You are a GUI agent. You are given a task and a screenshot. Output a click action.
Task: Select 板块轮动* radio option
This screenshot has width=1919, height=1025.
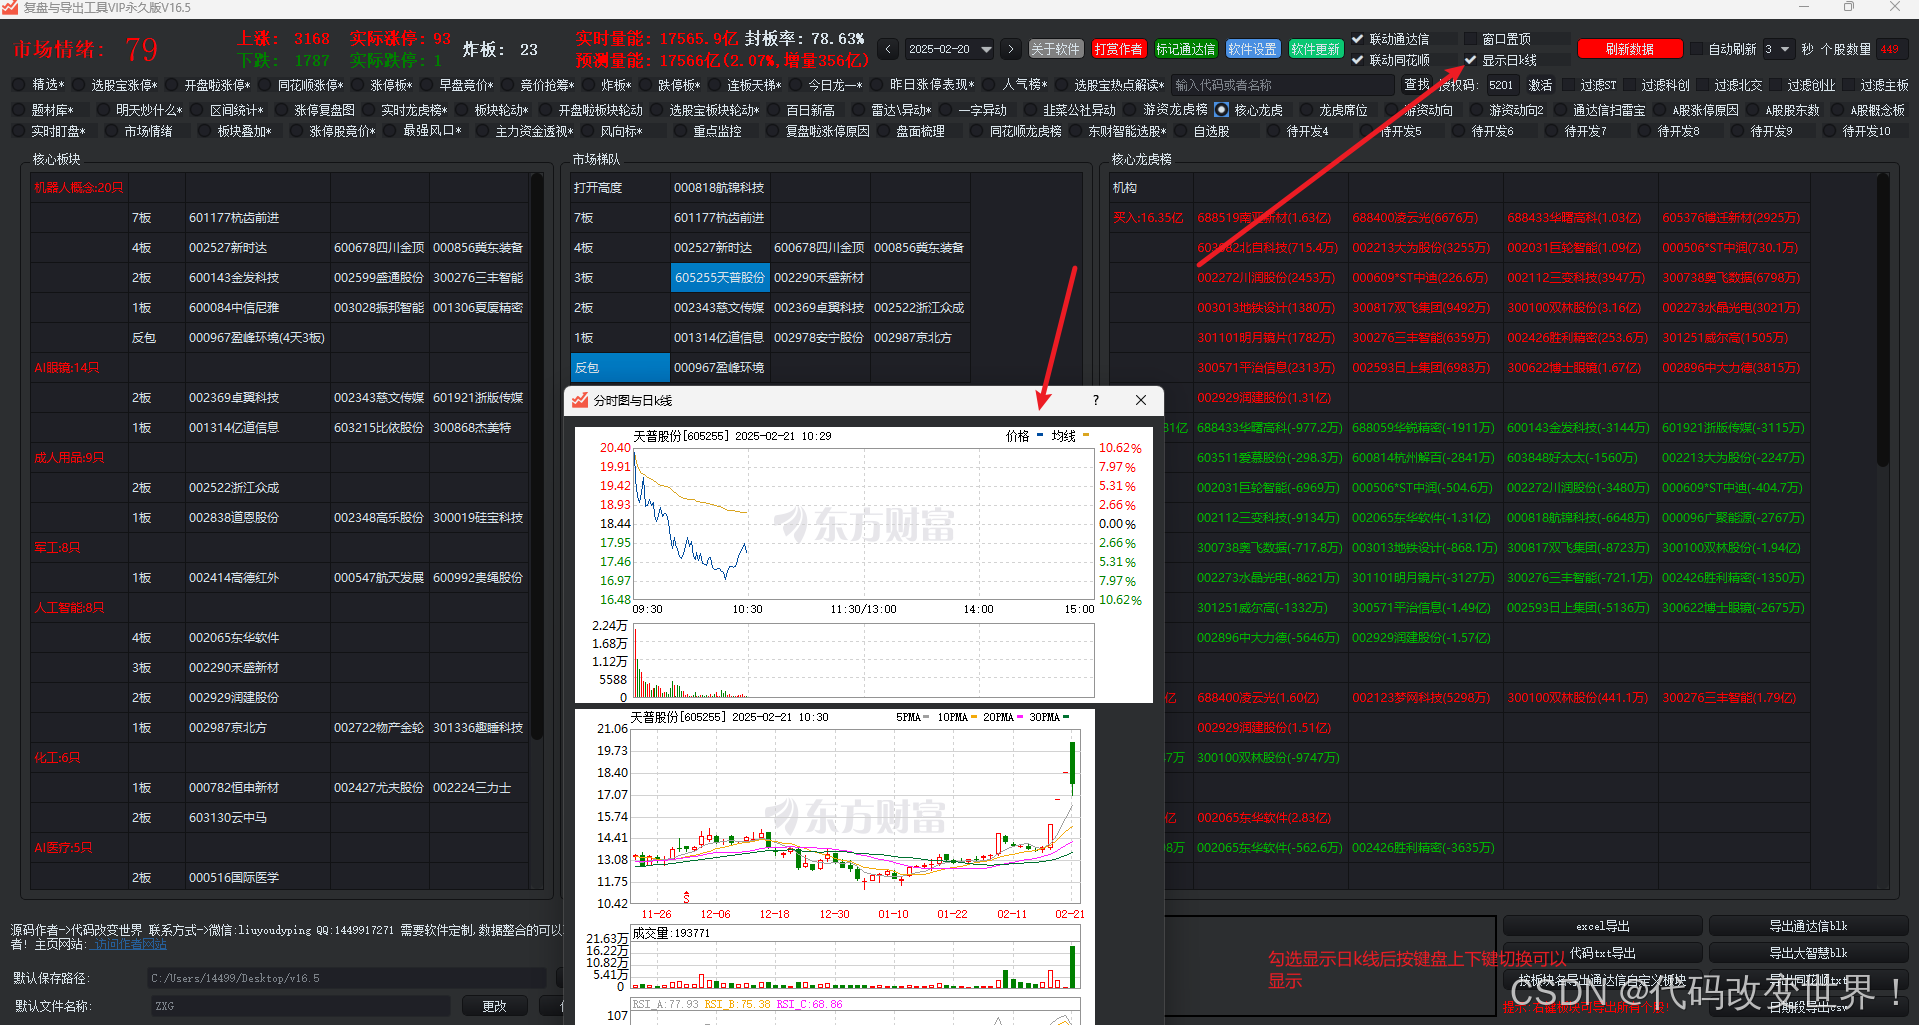tap(461, 110)
